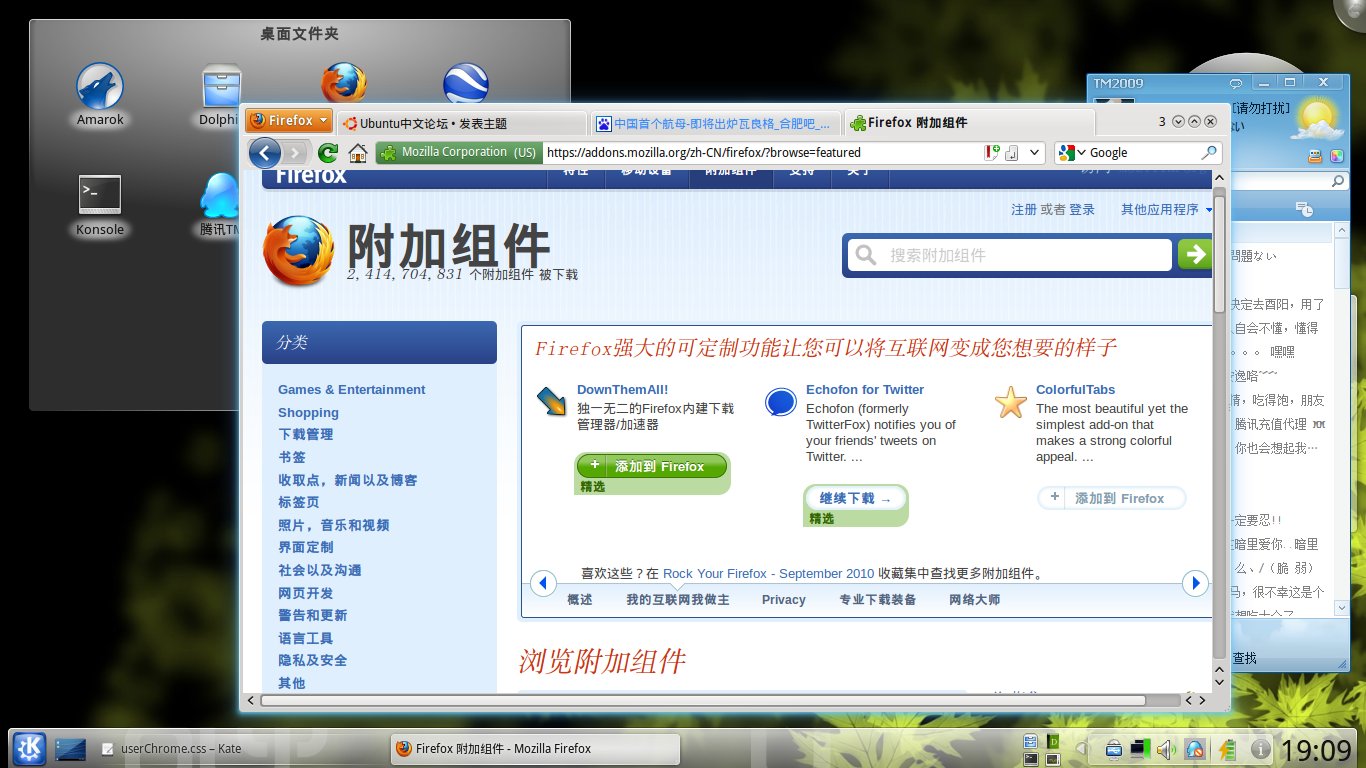Click the ColorfulTabs star icon
The height and width of the screenshot is (768, 1366).
[x=1010, y=402]
